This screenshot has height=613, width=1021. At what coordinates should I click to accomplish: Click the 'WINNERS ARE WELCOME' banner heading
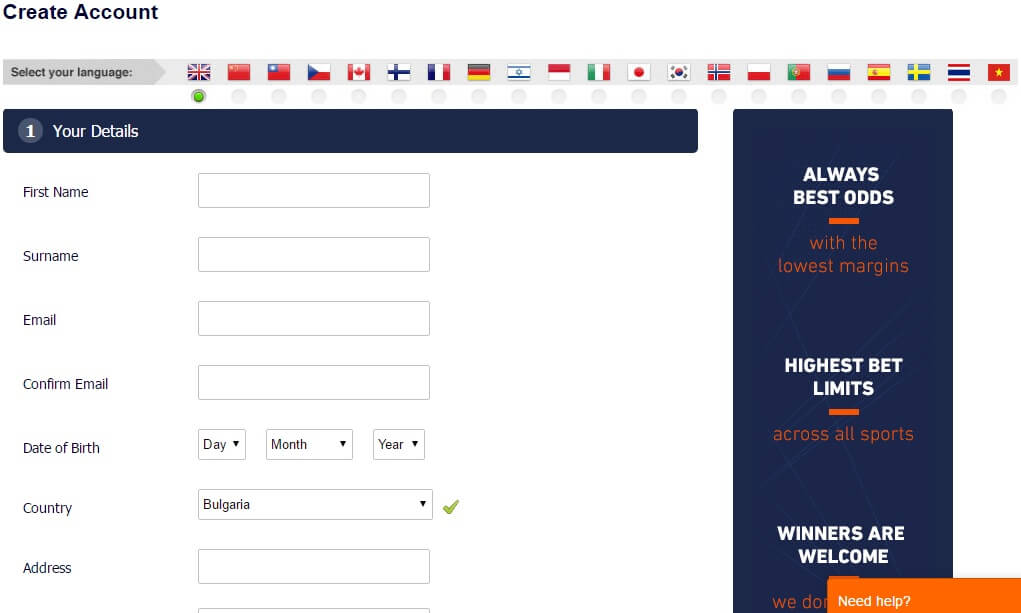tap(842, 545)
